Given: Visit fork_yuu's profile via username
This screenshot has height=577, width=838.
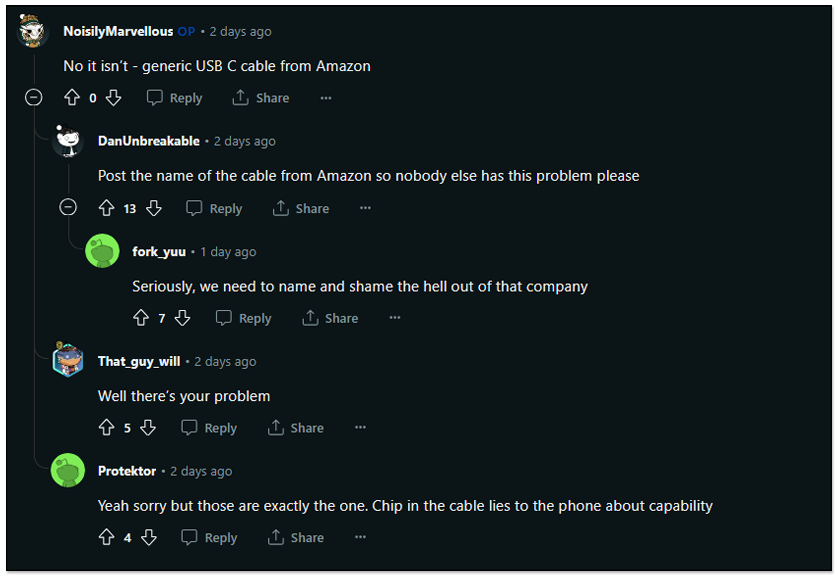Looking at the screenshot, I should [159, 252].
